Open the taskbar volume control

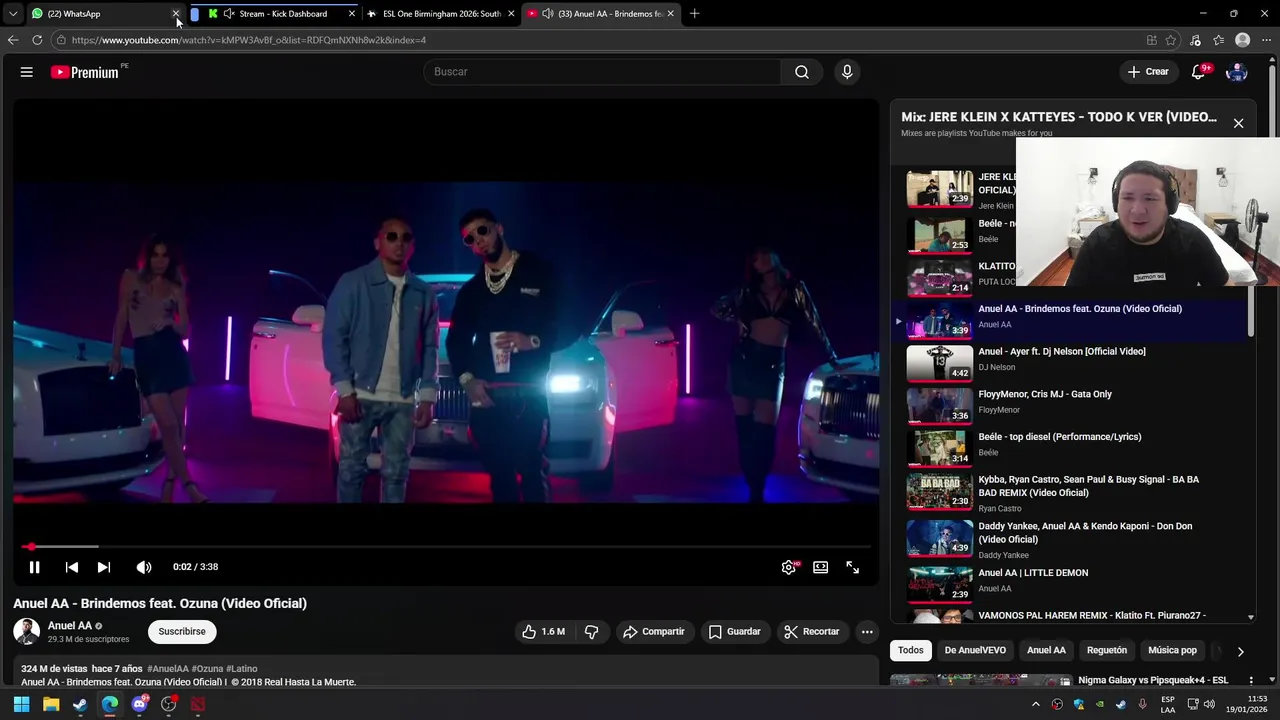click(1209, 704)
